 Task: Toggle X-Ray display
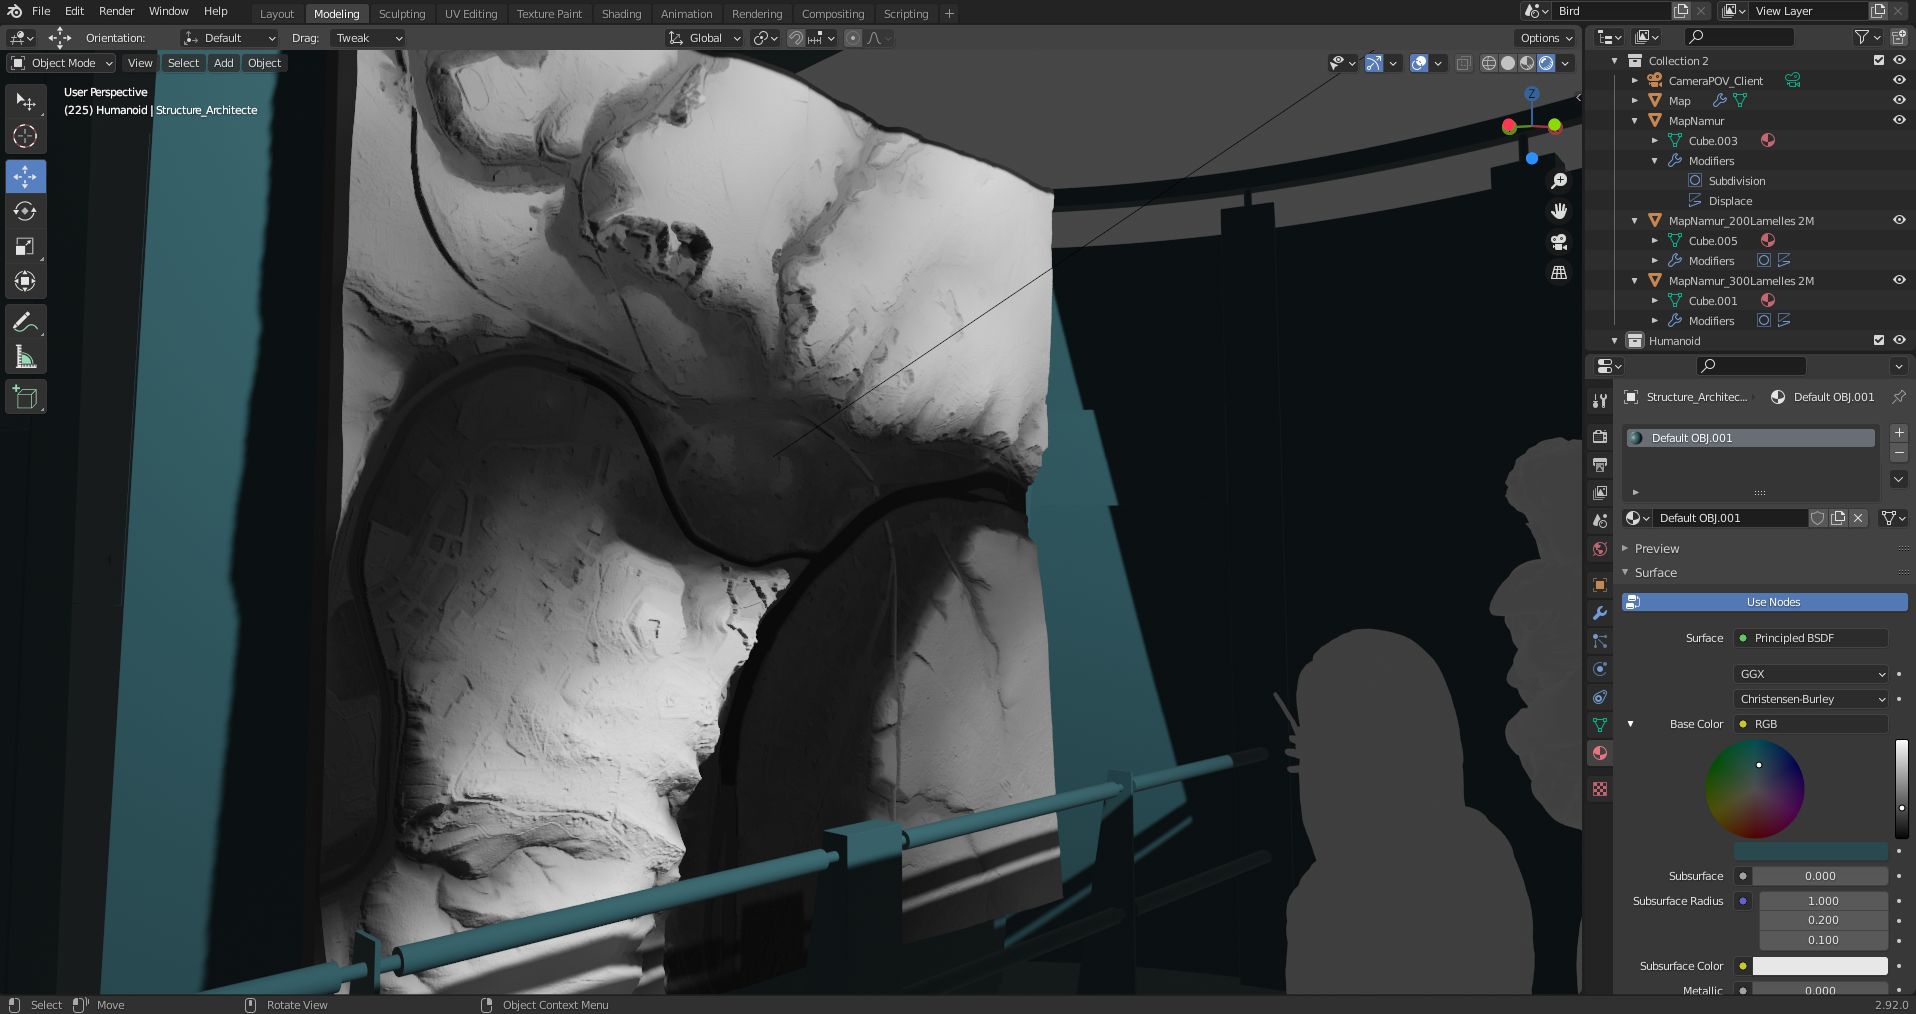(x=1463, y=63)
